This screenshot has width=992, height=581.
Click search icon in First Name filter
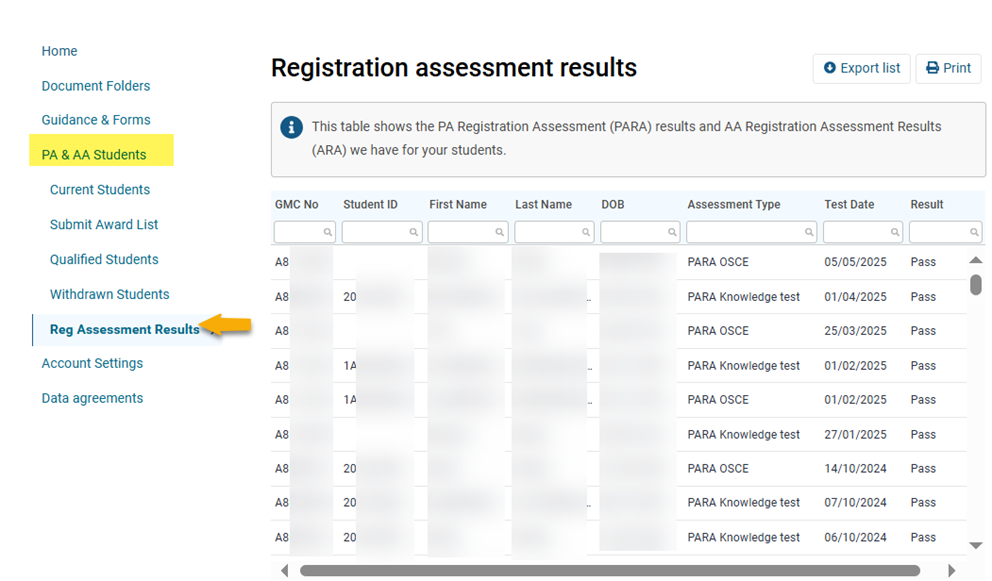pyautogui.click(x=499, y=232)
